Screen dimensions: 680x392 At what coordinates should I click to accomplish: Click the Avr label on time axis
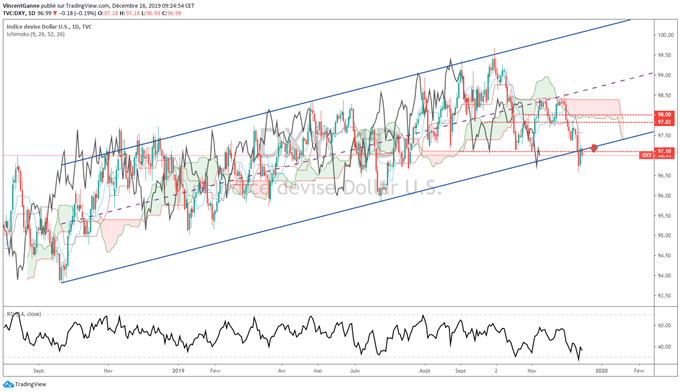282,371
